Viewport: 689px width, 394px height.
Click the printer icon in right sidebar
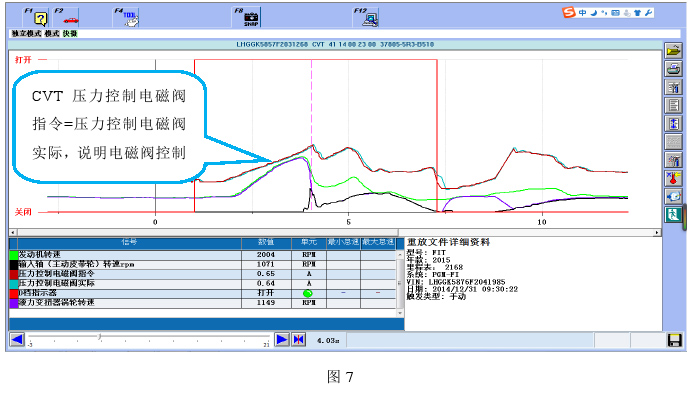(x=673, y=69)
